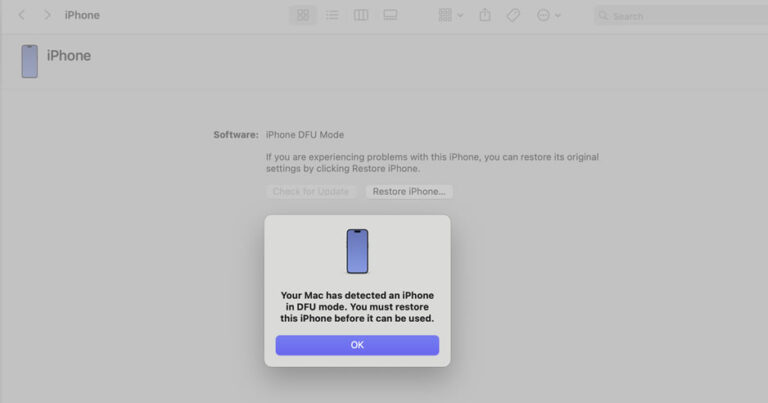This screenshot has height=403, width=768.
Task: Click the Check for Update button
Action: (x=311, y=191)
